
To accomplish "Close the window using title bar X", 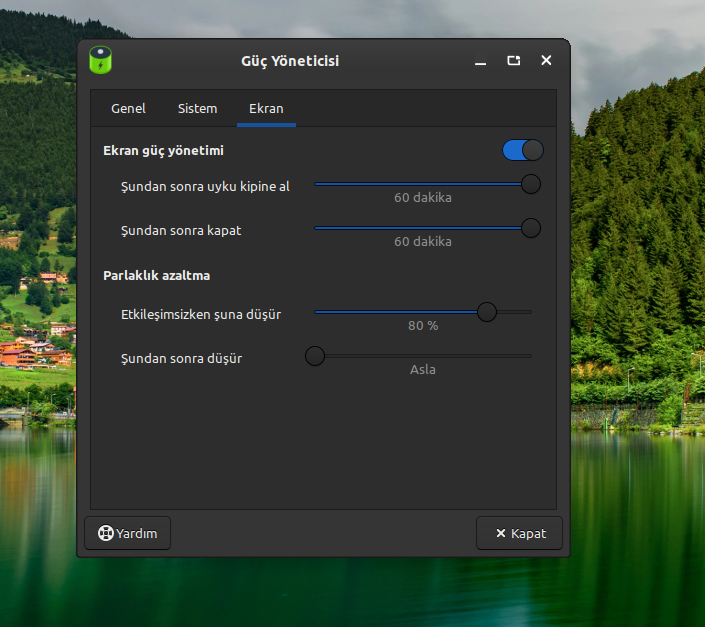I will [x=546, y=61].
